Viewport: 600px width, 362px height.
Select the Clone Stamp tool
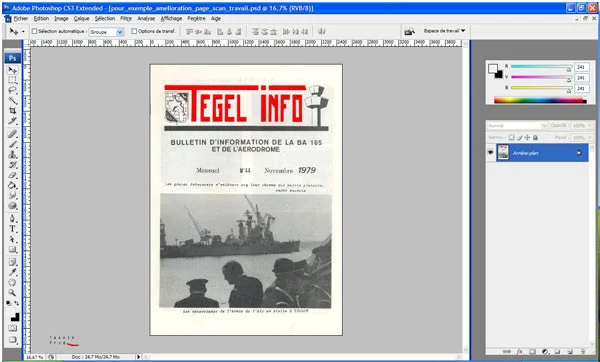[x=13, y=155]
